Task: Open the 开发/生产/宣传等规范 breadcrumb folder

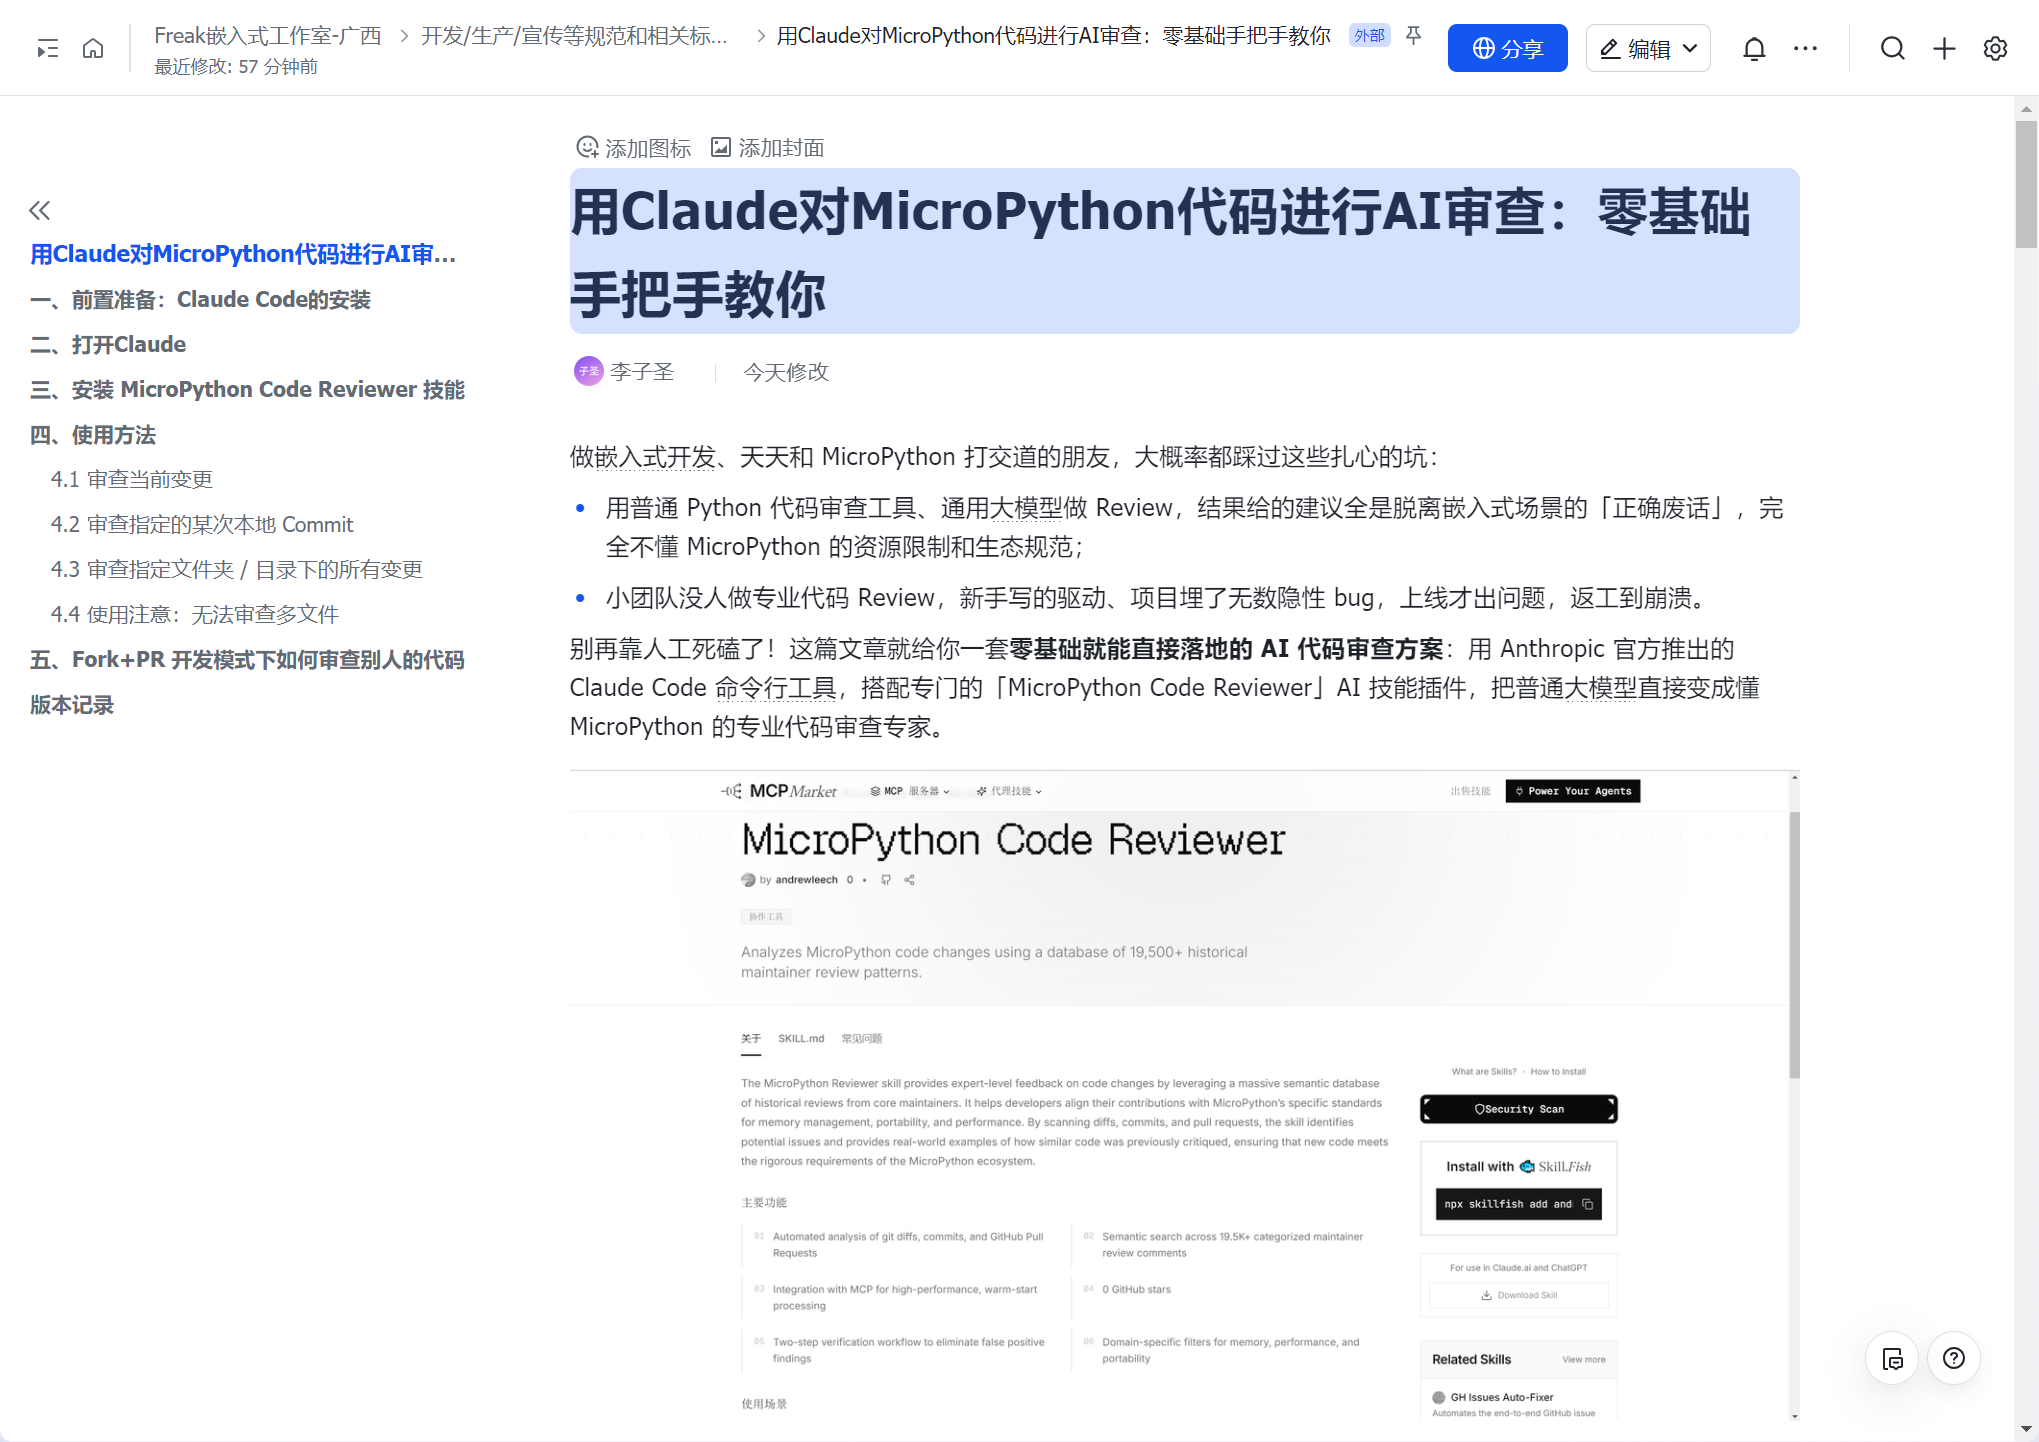Action: coord(574,36)
